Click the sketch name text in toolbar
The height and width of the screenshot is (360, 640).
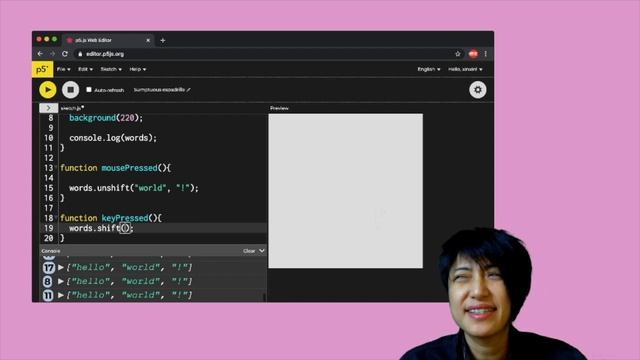tap(159, 89)
